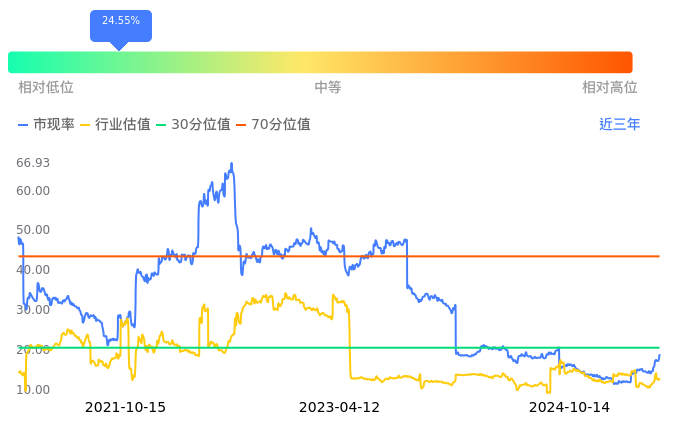Toggle the 市现率 legend series

47,125
